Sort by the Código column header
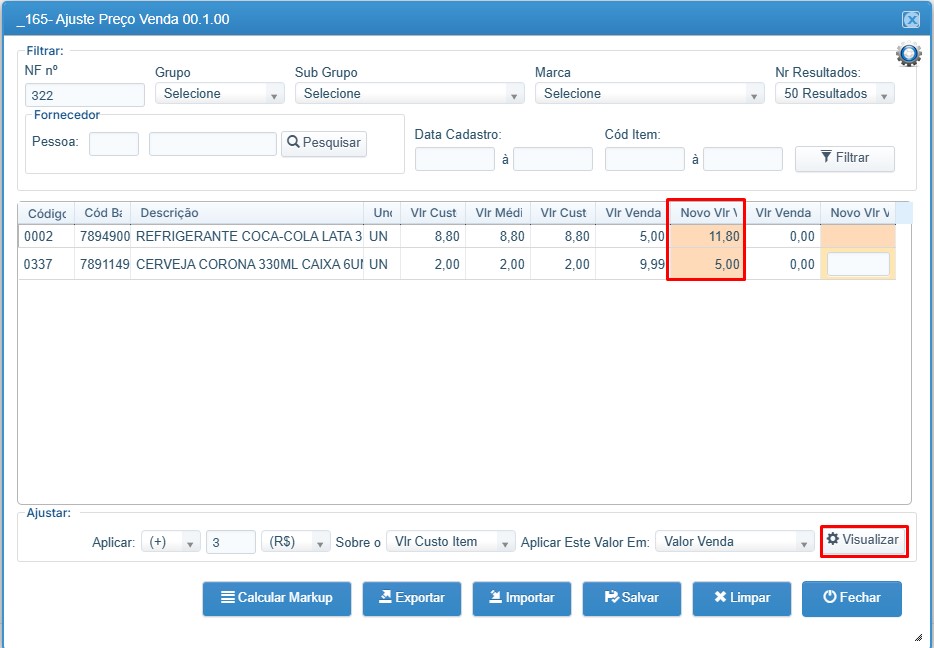The height and width of the screenshot is (648, 934). click(46, 213)
